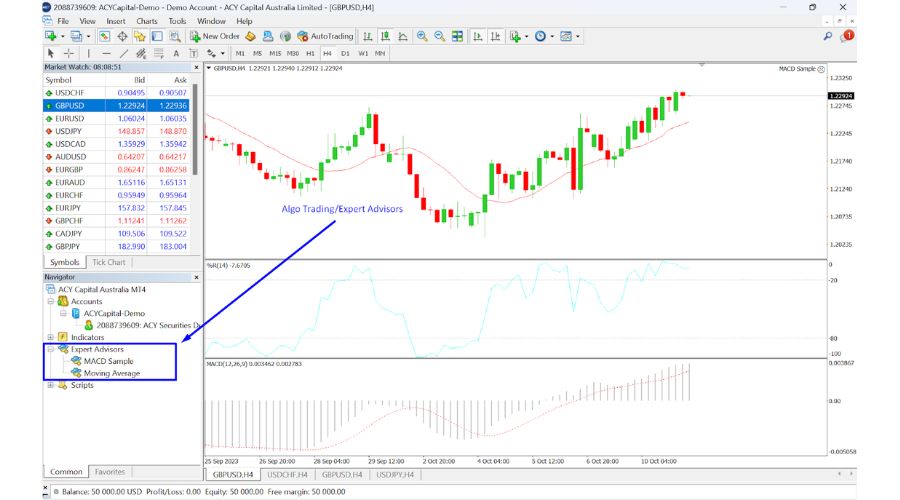Select the vertical line drawing tool
The image size is (900, 500).
pyautogui.click(x=88, y=53)
